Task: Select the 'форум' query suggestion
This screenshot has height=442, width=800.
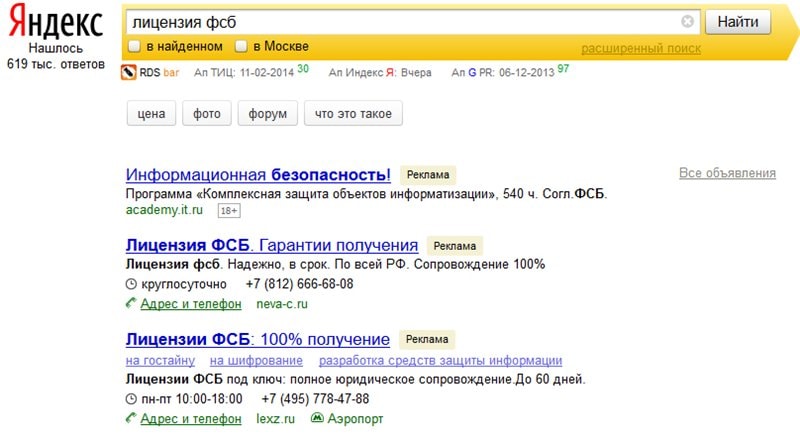Action: [267, 113]
